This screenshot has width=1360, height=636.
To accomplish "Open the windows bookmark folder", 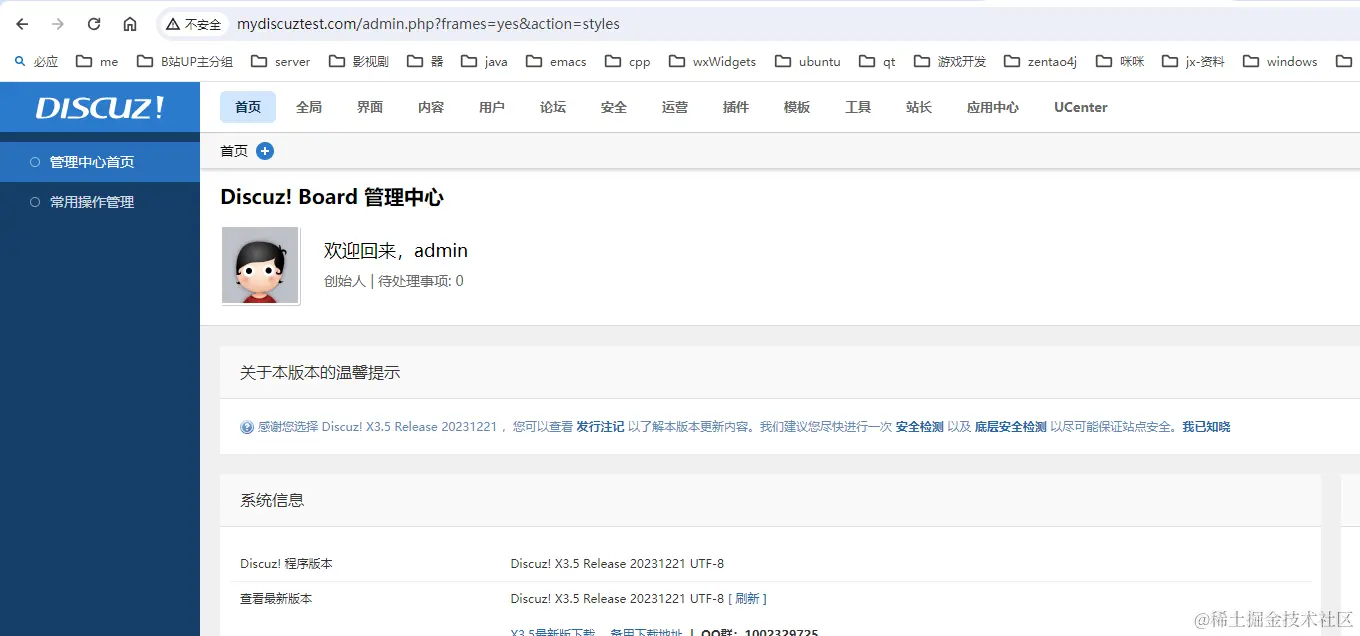I will pos(1281,61).
